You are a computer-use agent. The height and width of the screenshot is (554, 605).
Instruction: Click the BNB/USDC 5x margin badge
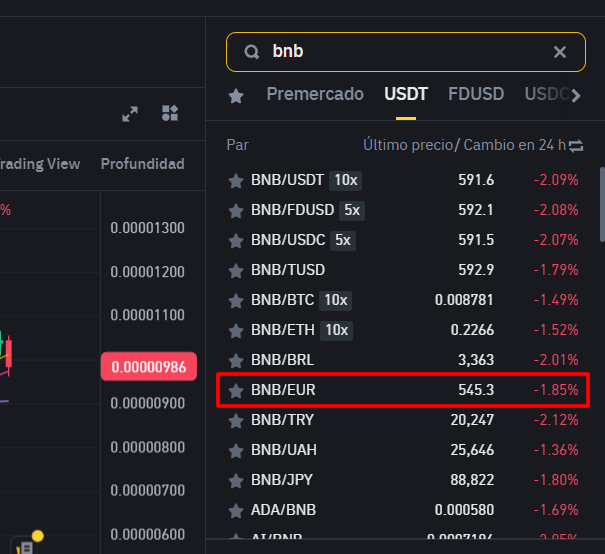pyautogui.click(x=343, y=240)
